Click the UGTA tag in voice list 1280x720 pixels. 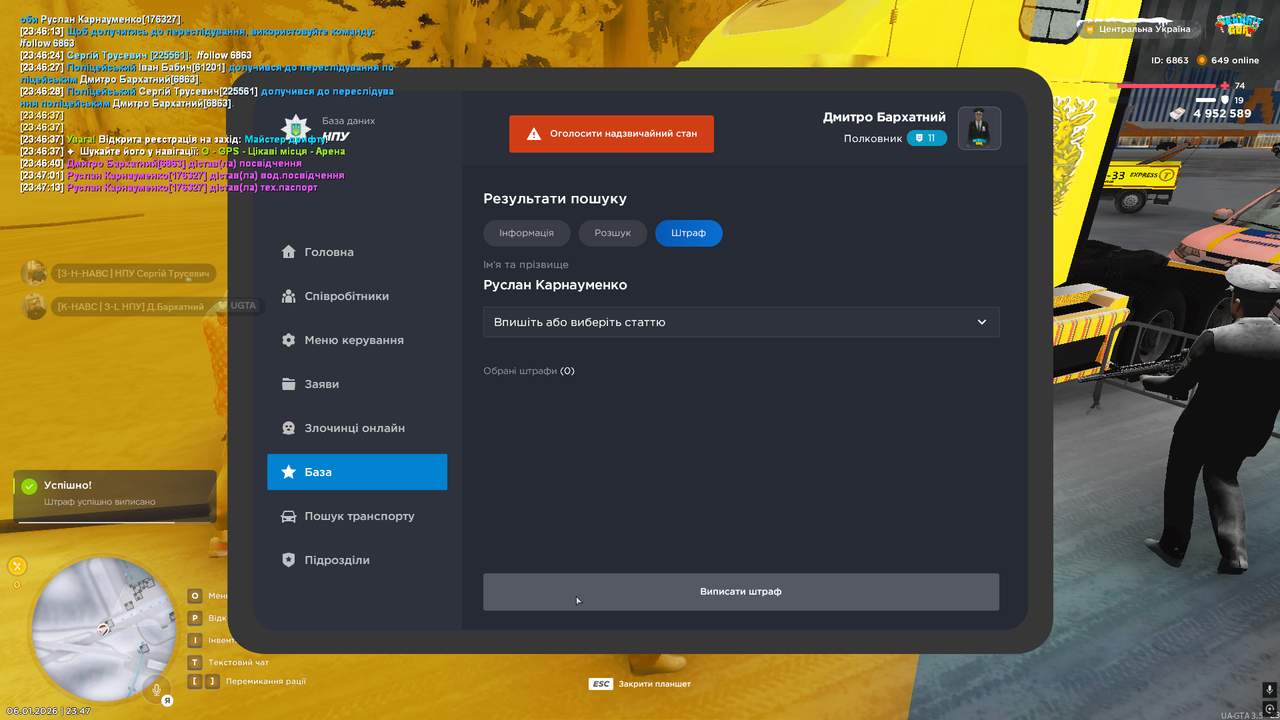[x=243, y=306]
